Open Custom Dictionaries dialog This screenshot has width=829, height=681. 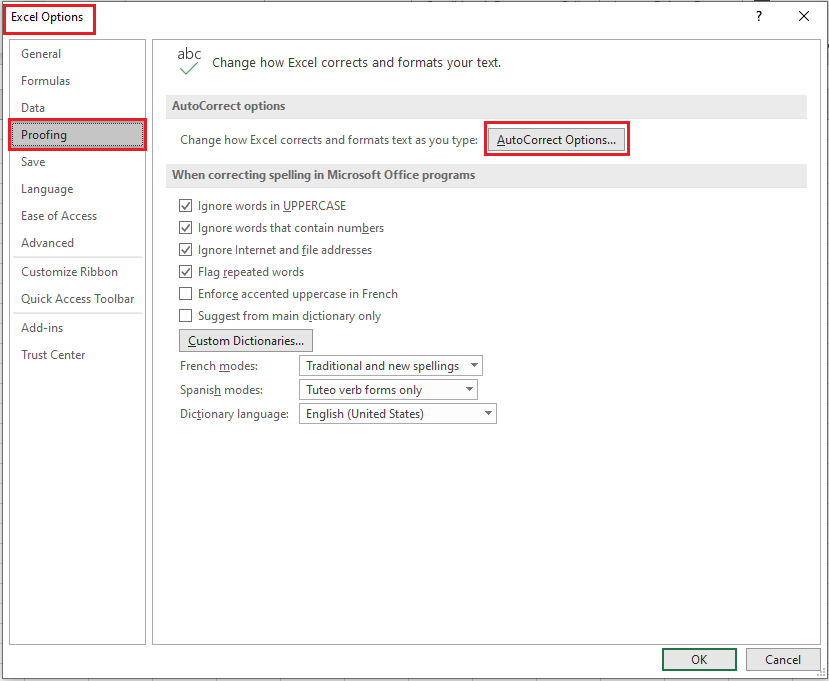coord(245,340)
